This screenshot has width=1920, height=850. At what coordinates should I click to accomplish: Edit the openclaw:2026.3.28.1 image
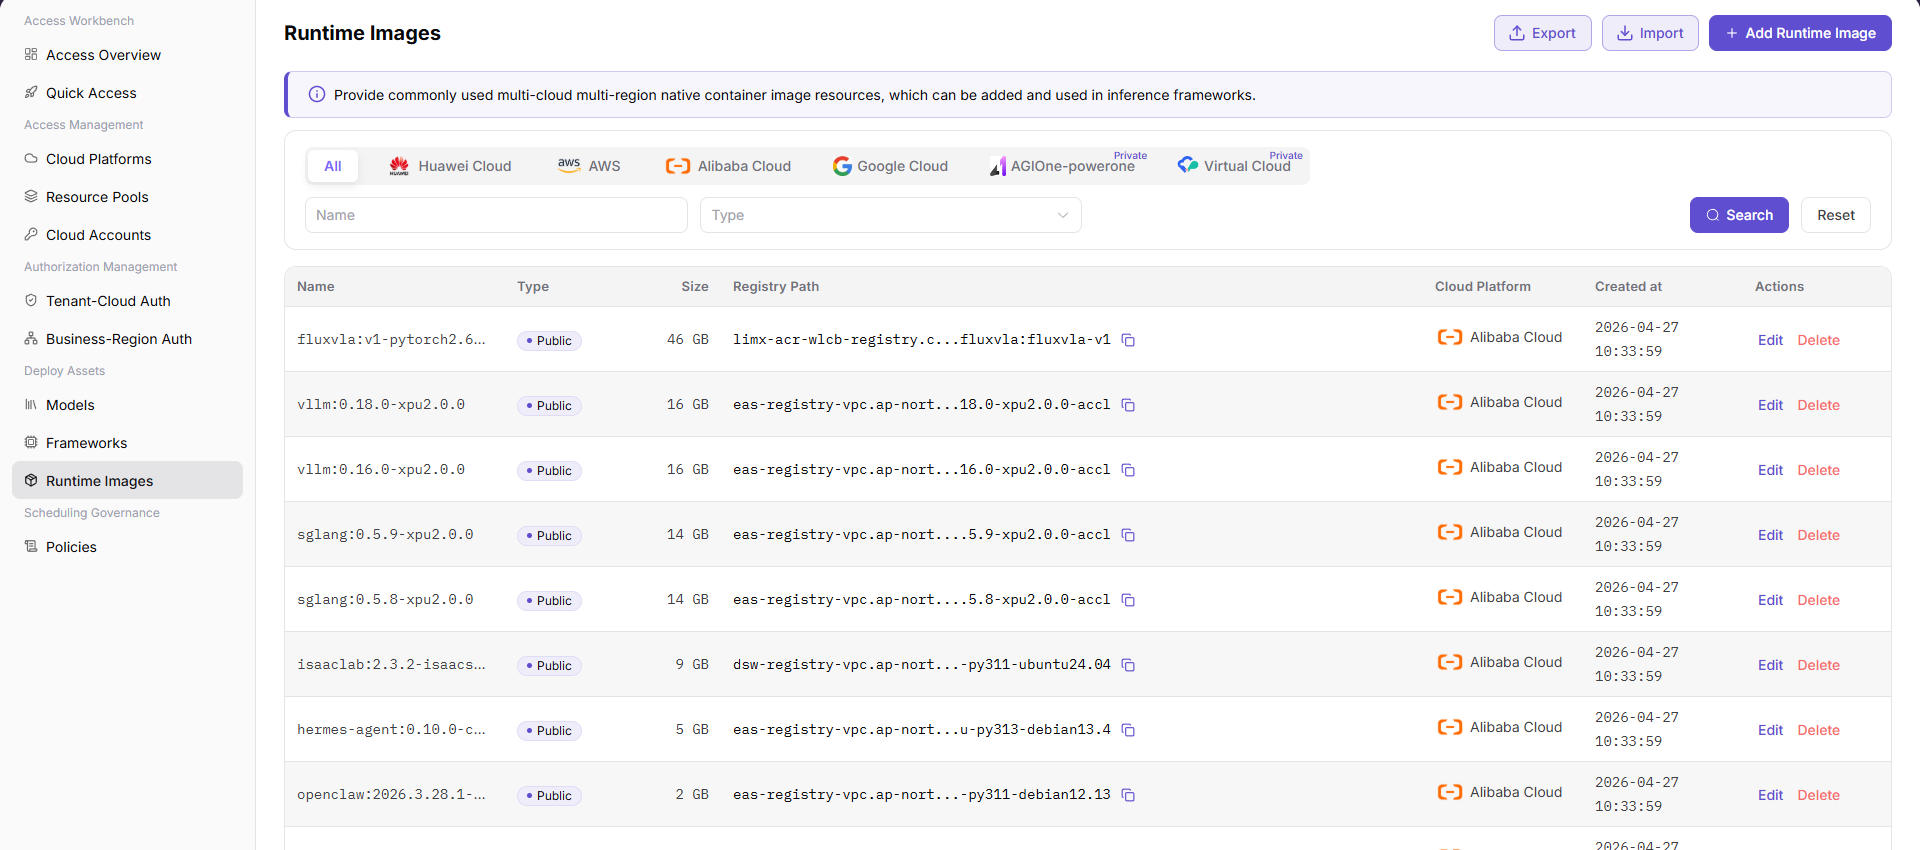tap(1770, 795)
